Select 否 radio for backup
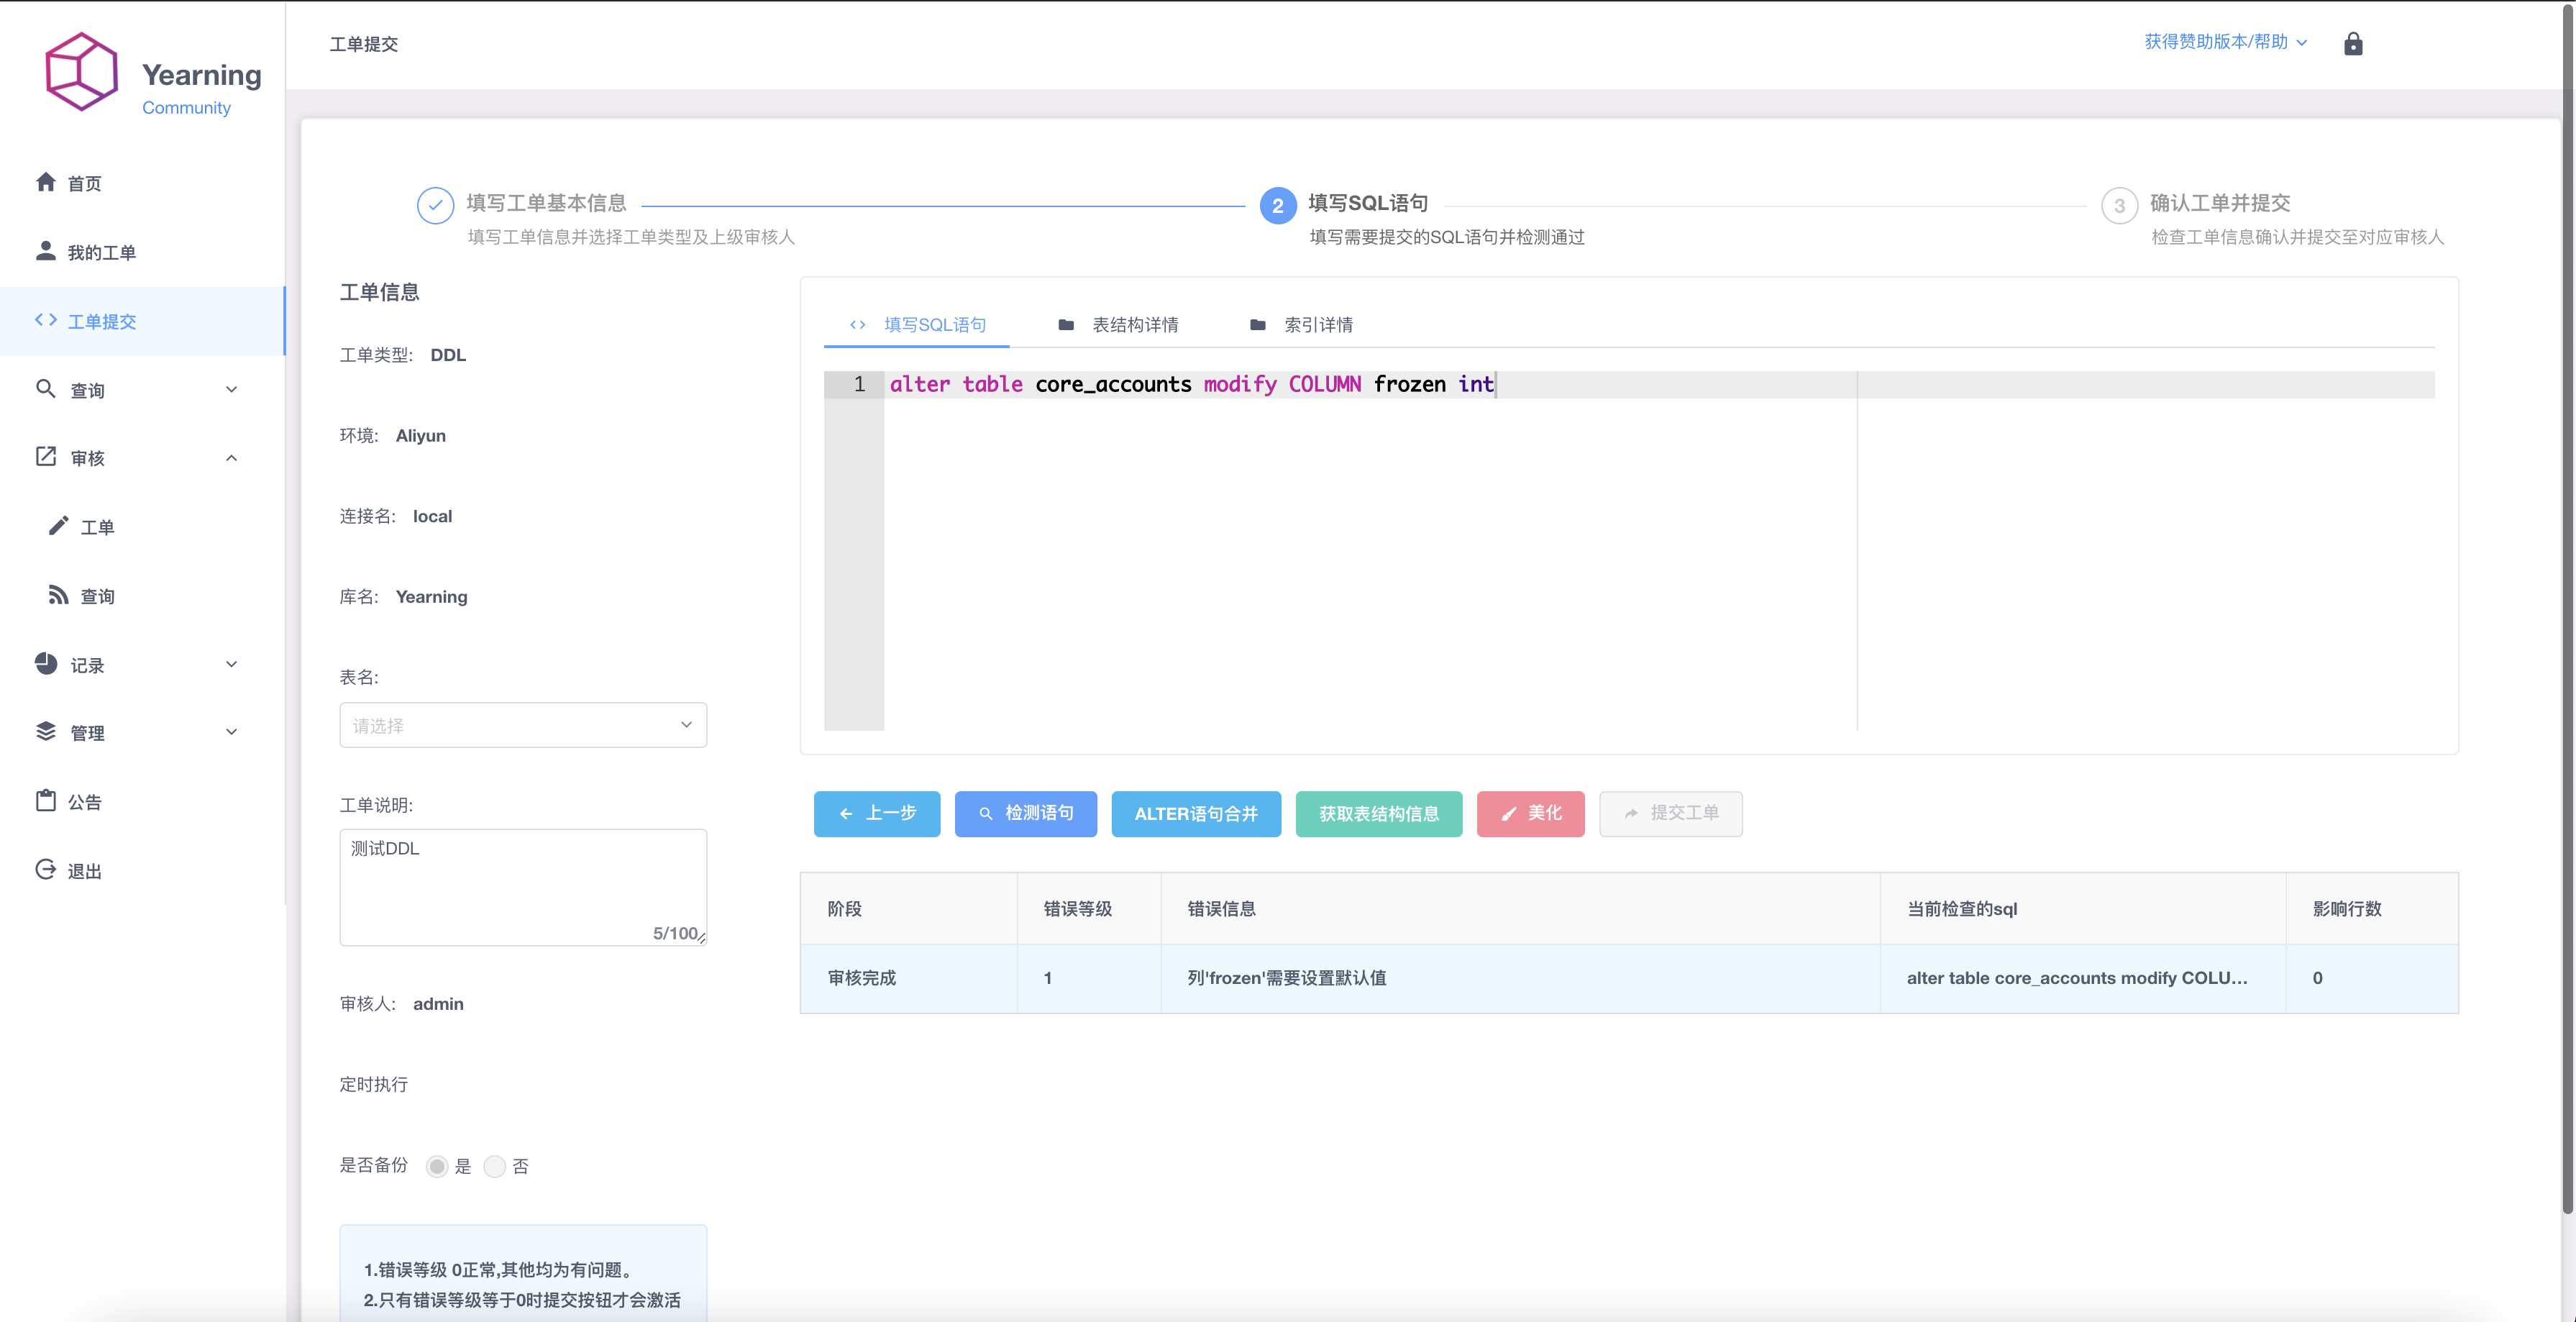This screenshot has height=1322, width=2576. pos(495,1166)
